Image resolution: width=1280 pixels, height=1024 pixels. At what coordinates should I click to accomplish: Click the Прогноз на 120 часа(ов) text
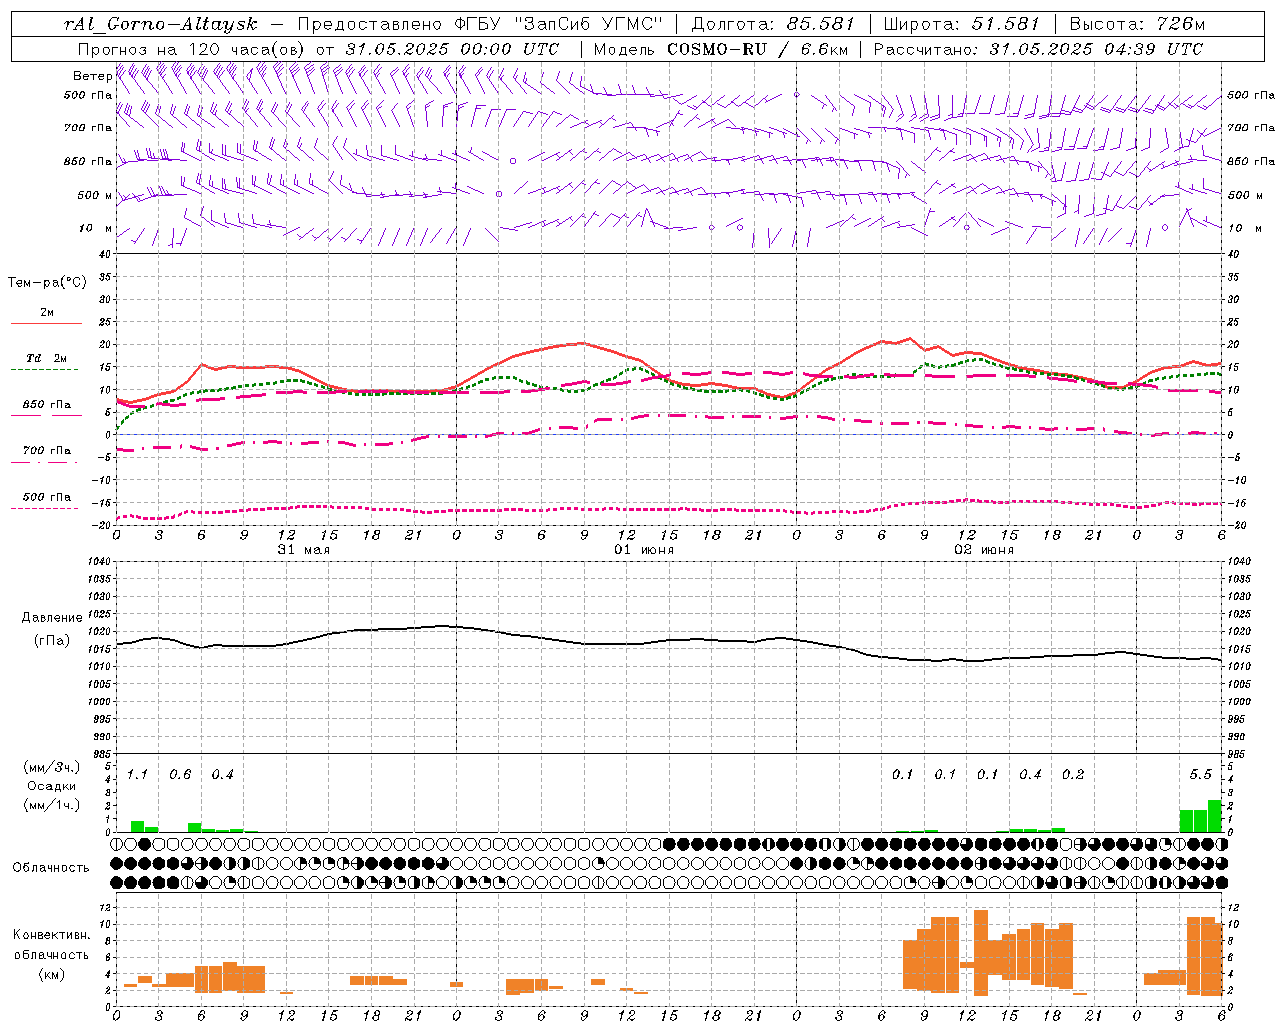coord(192,49)
